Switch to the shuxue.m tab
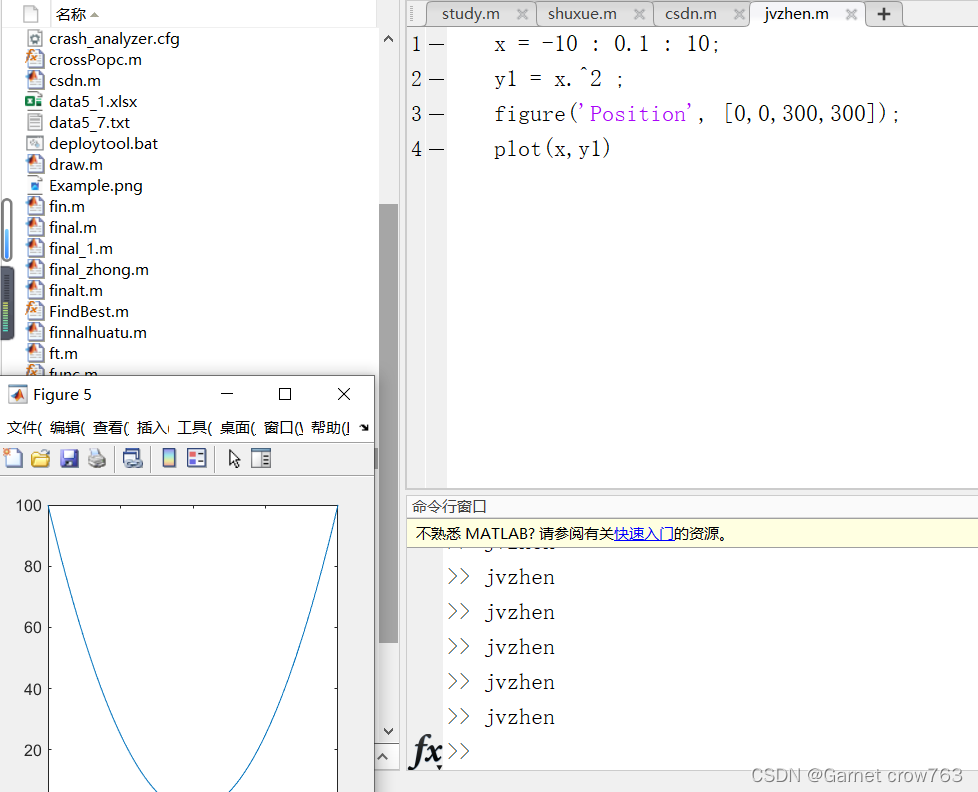978x792 pixels. 583,14
